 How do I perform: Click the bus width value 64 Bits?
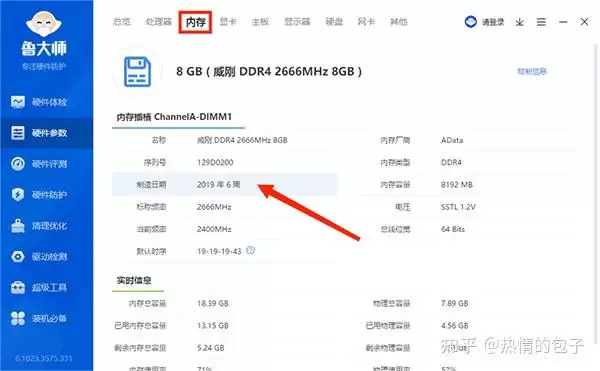(453, 229)
